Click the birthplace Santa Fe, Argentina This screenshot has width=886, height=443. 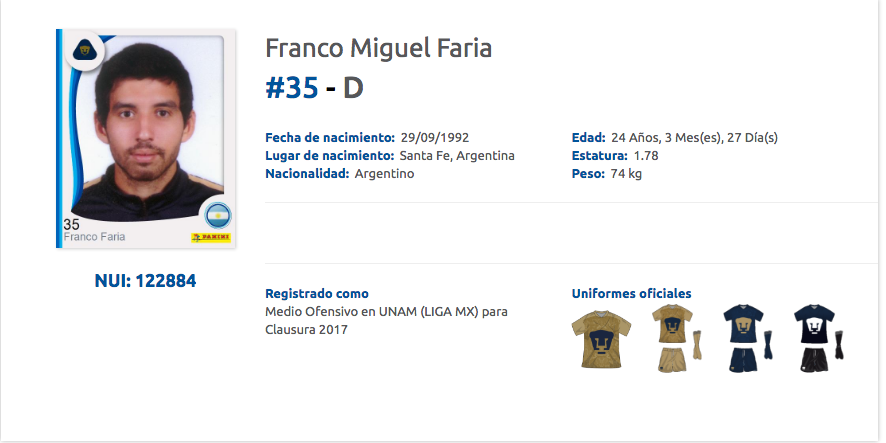point(456,156)
